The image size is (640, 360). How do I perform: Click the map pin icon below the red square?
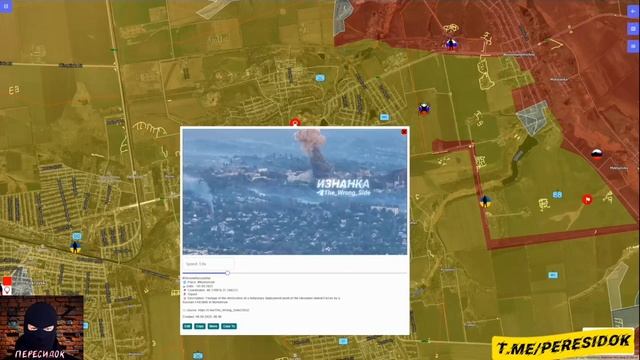(7, 290)
